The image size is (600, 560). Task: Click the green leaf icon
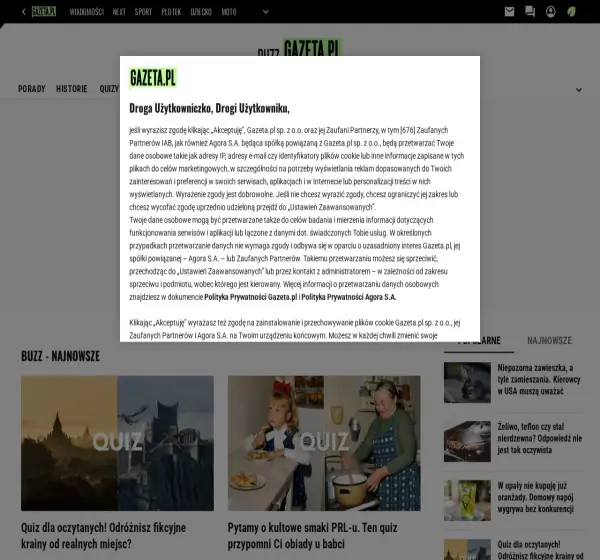(x=571, y=12)
